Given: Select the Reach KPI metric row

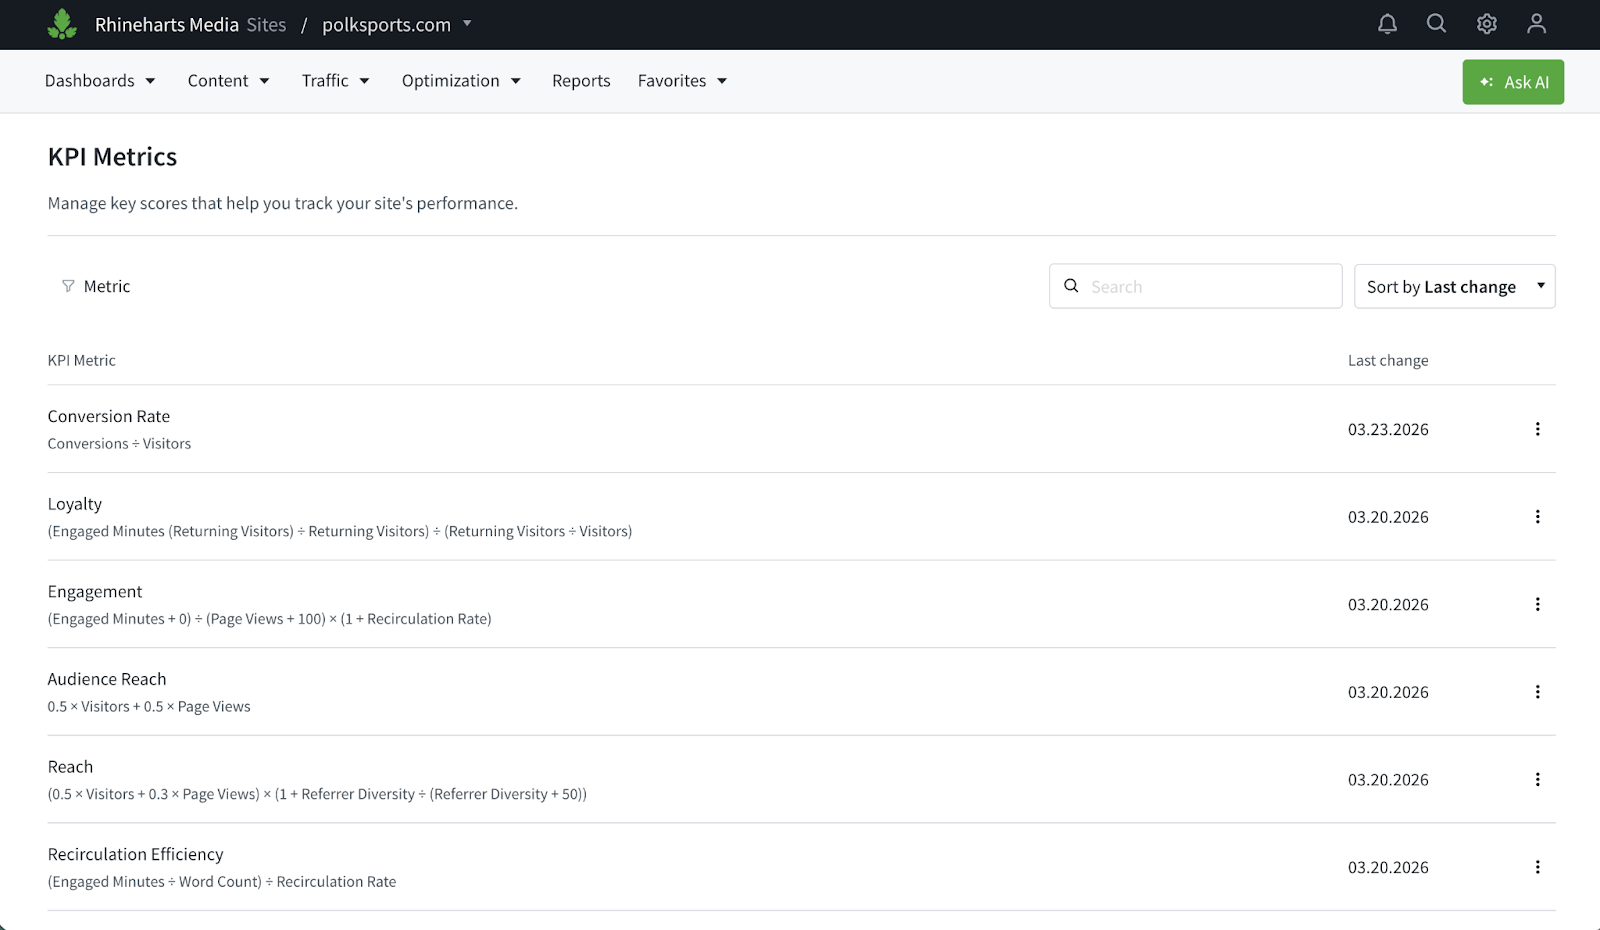Looking at the screenshot, I should pyautogui.click(x=70, y=767).
